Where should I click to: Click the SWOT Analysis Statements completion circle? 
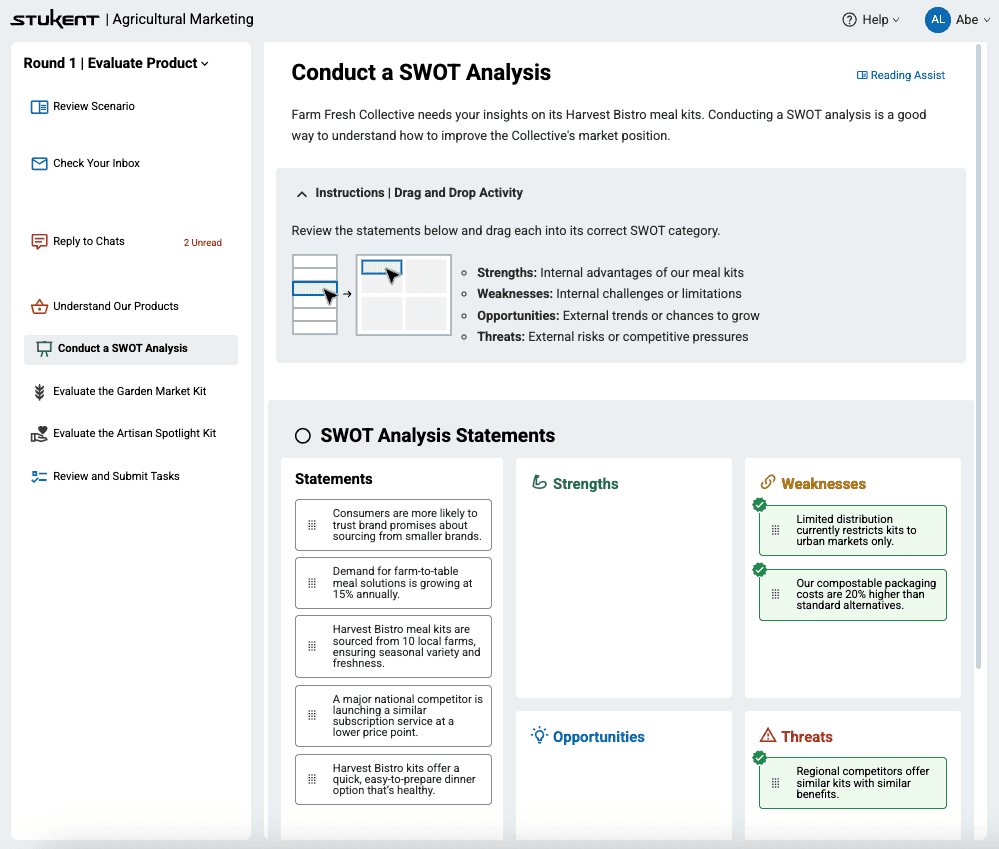click(303, 436)
